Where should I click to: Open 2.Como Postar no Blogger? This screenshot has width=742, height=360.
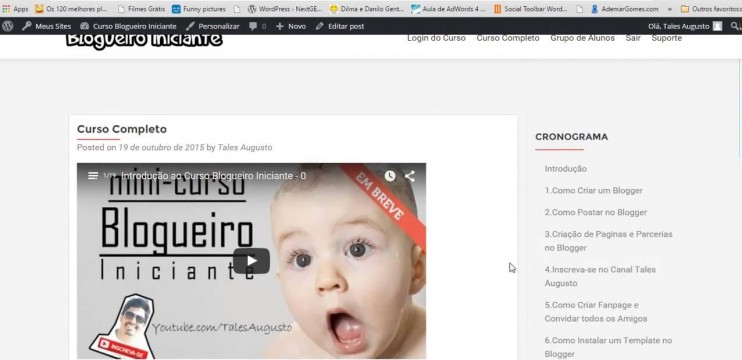tap(596, 212)
